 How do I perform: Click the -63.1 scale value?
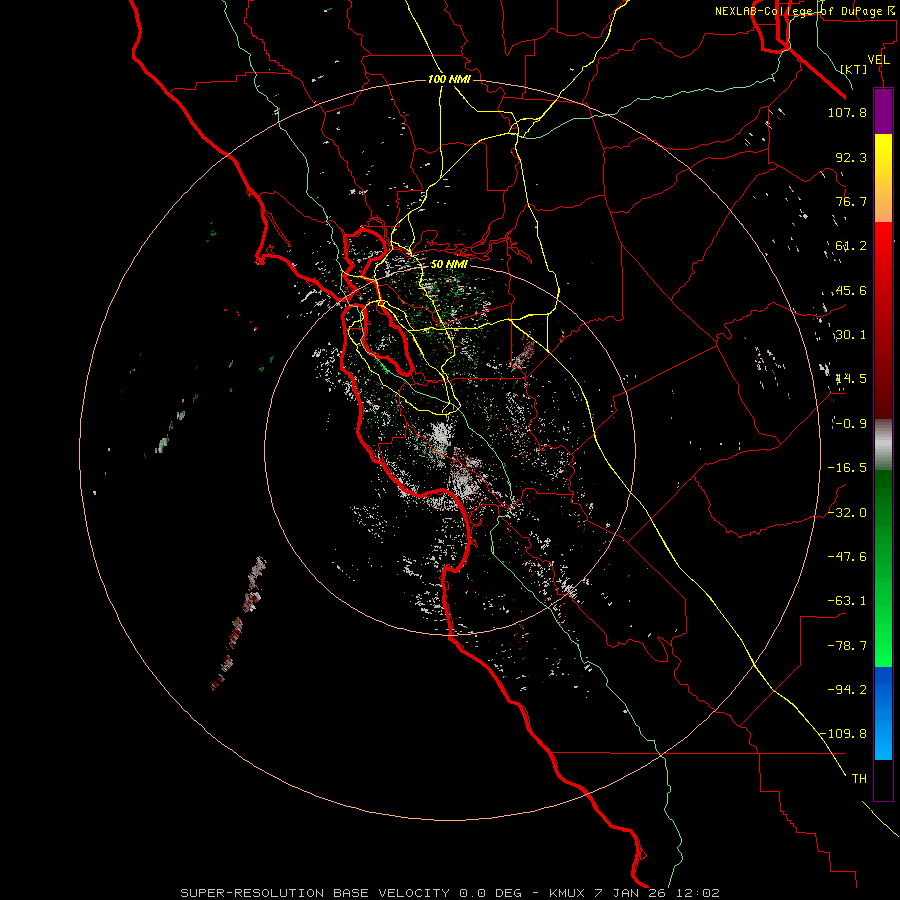pos(847,601)
